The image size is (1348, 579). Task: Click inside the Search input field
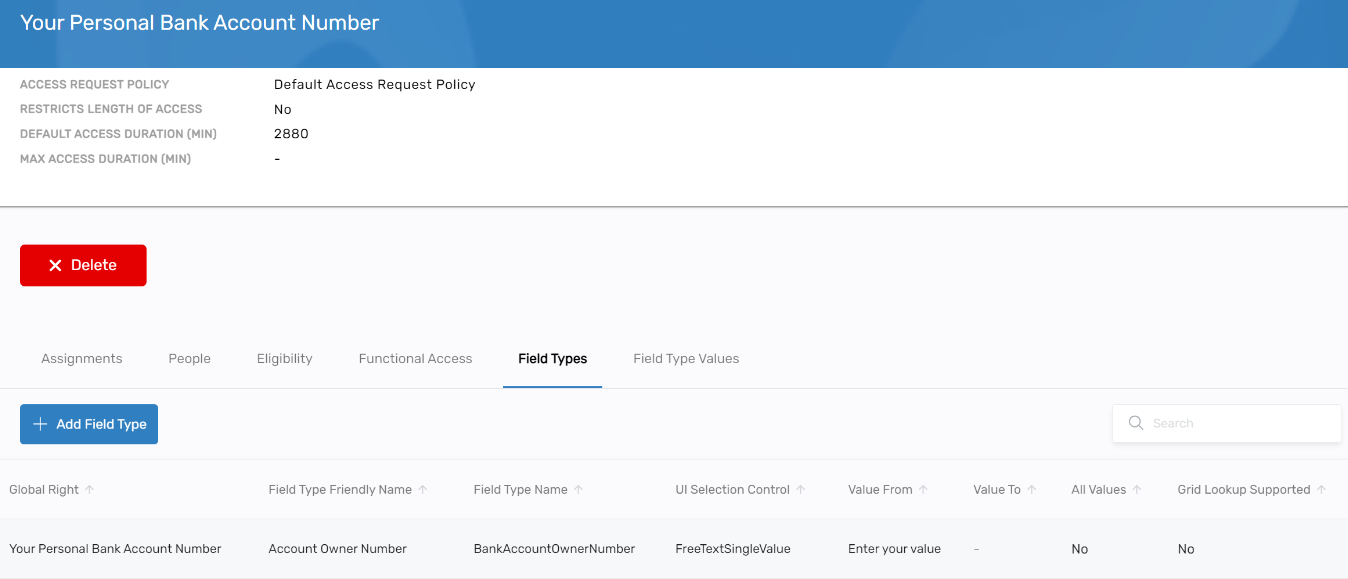click(x=1230, y=422)
